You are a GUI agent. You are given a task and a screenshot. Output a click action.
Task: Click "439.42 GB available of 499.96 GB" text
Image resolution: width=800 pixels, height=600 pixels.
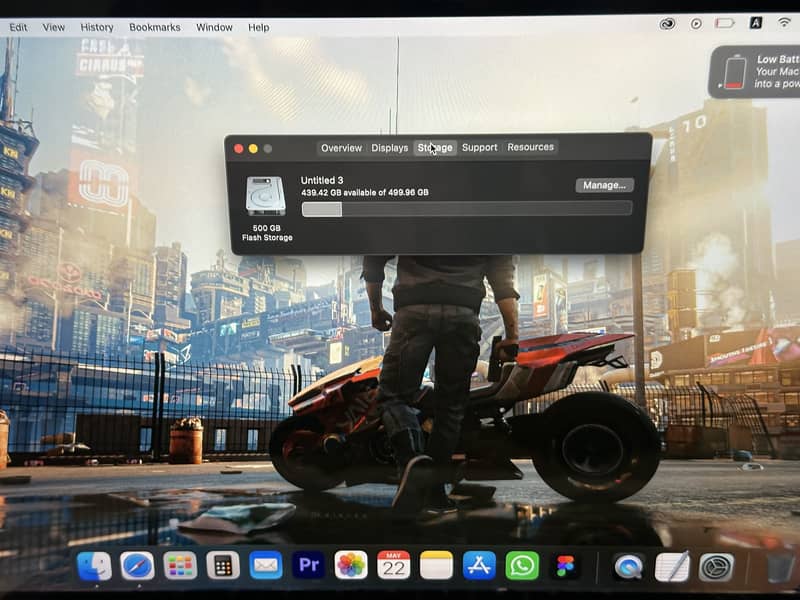365,192
